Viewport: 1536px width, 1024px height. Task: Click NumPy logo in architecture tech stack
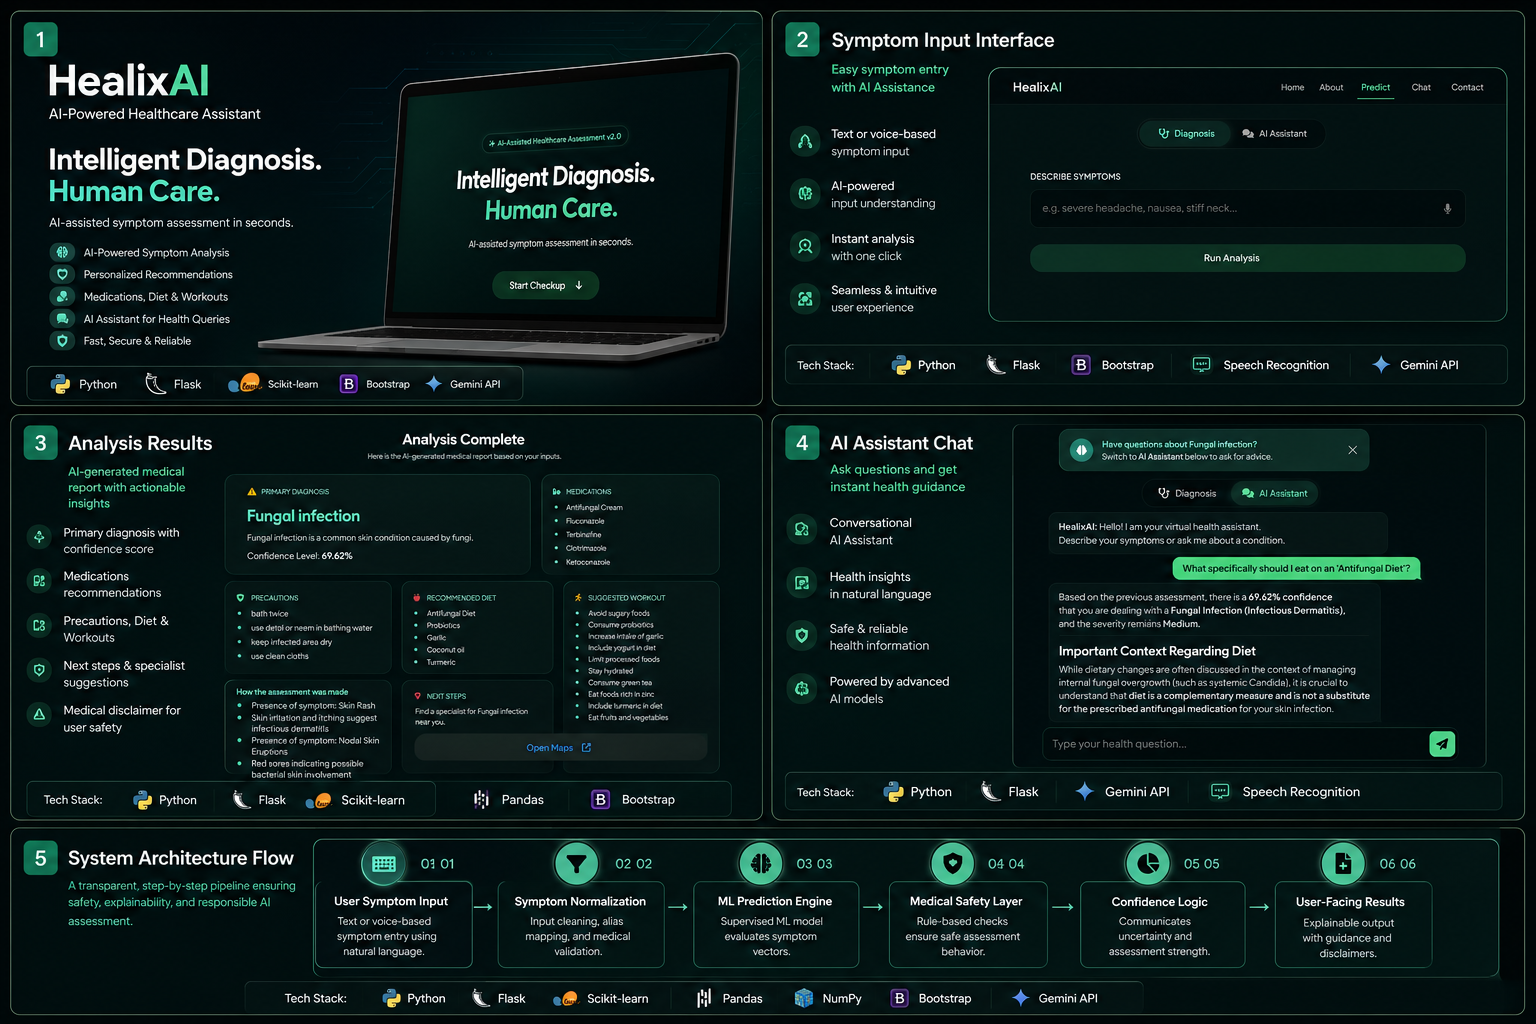point(804,998)
